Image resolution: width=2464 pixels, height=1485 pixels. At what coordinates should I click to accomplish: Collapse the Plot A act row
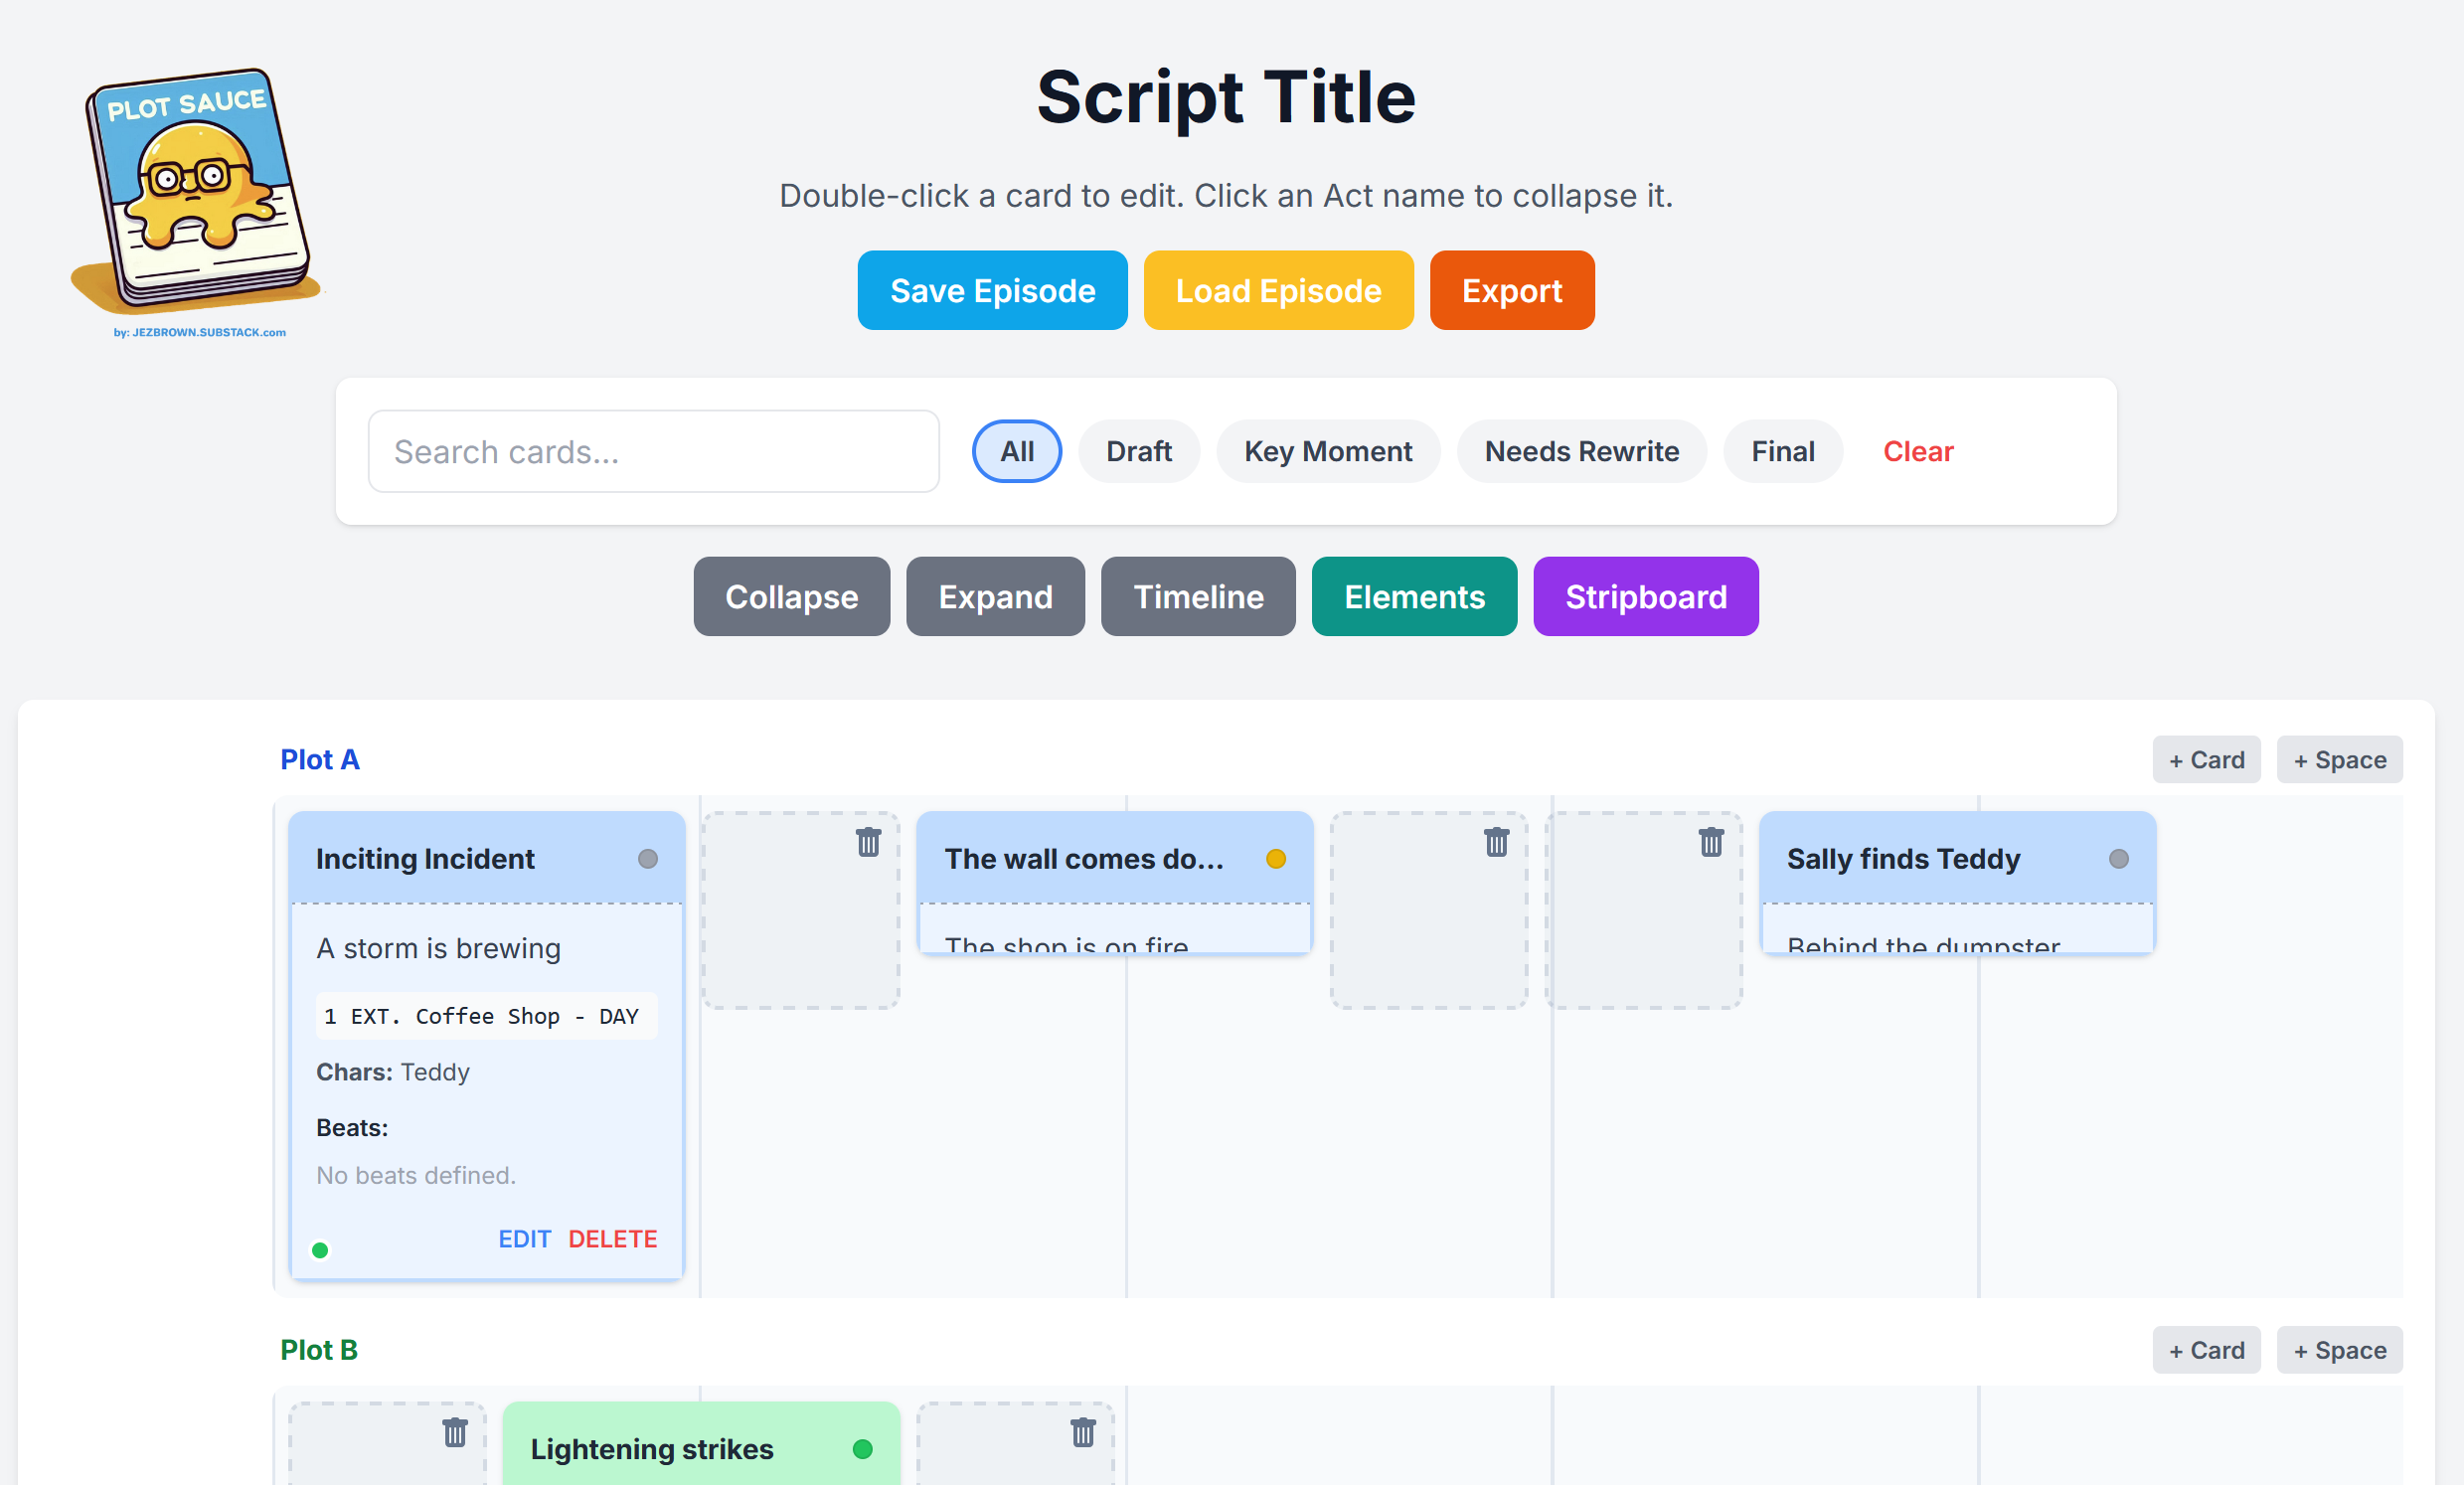(x=319, y=759)
